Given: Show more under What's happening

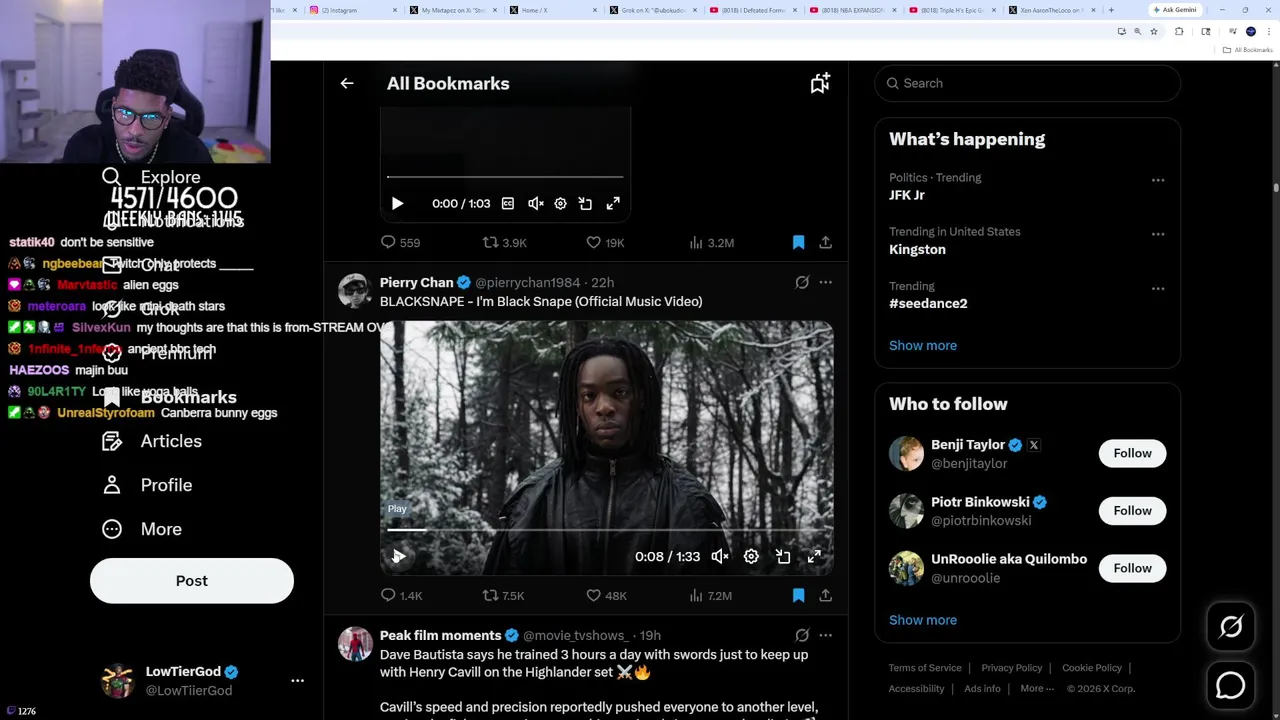Looking at the screenshot, I should click(x=923, y=345).
